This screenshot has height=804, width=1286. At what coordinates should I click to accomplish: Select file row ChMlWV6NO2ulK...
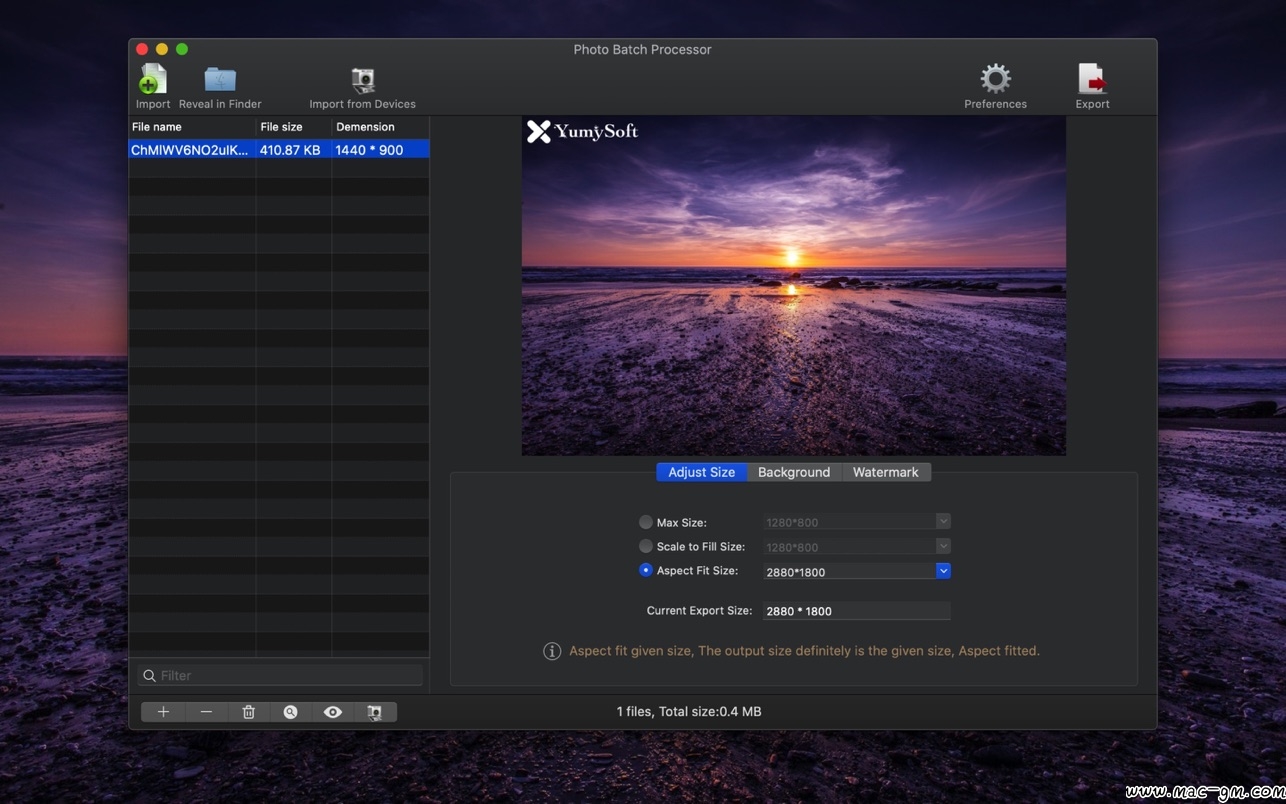(279, 150)
